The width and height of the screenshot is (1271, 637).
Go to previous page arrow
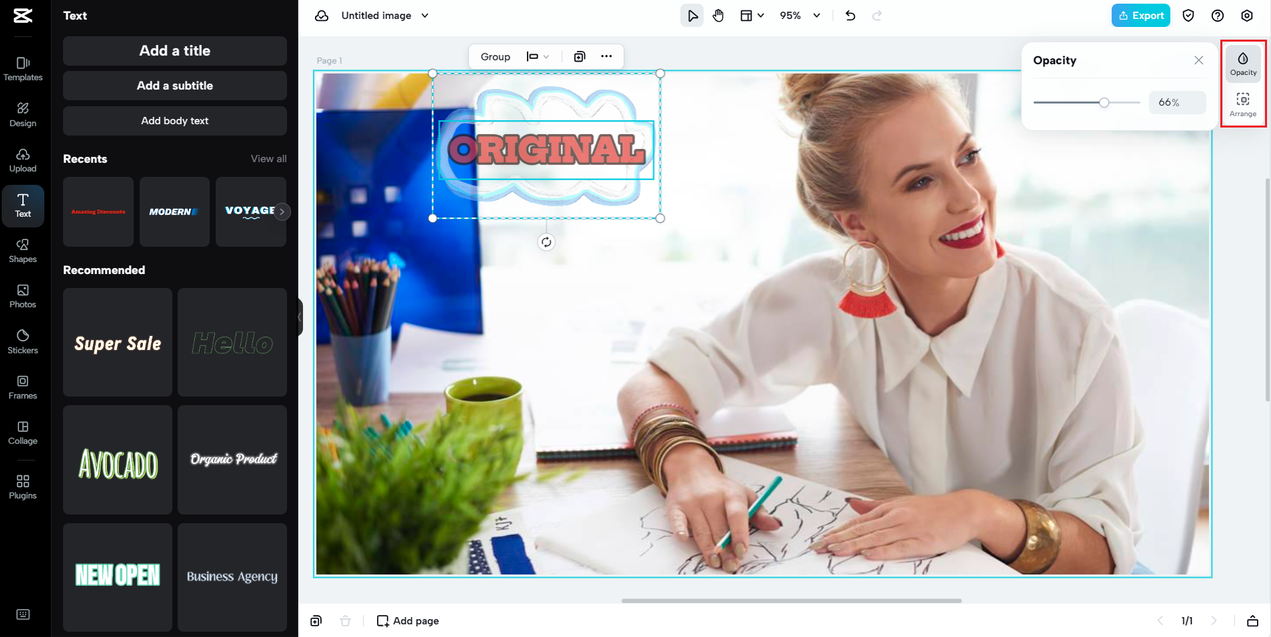tap(1160, 621)
